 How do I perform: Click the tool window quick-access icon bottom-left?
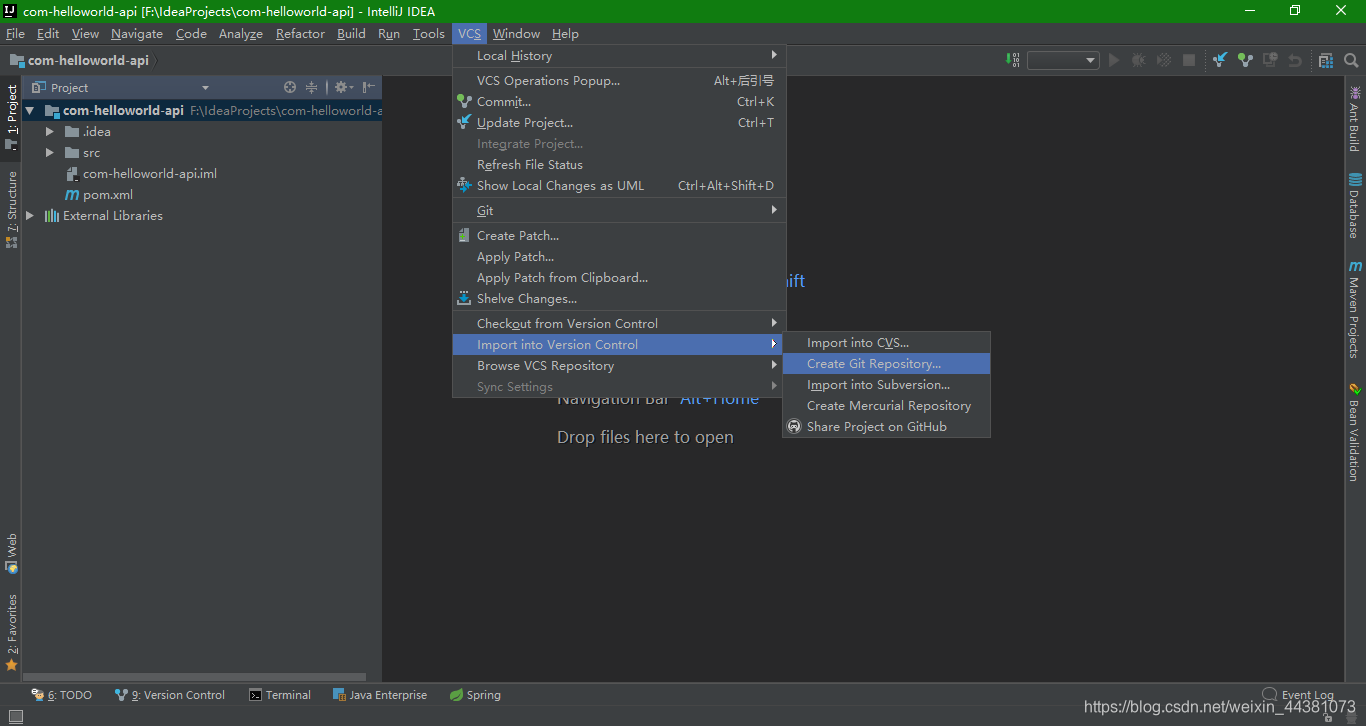(14, 716)
